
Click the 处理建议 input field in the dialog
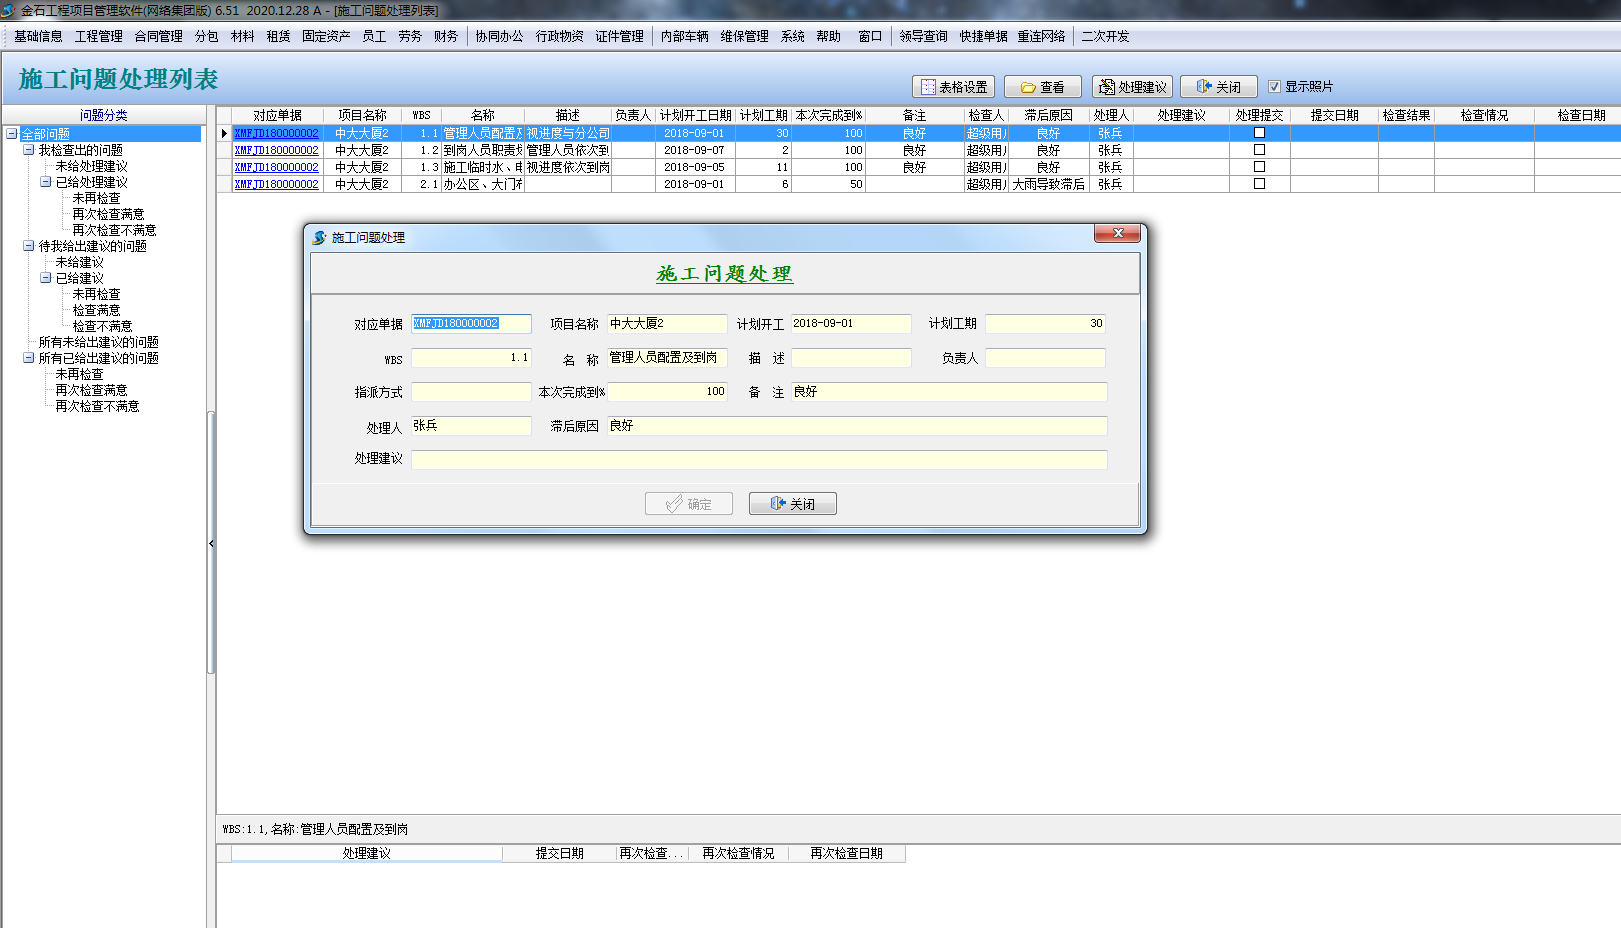(758, 459)
